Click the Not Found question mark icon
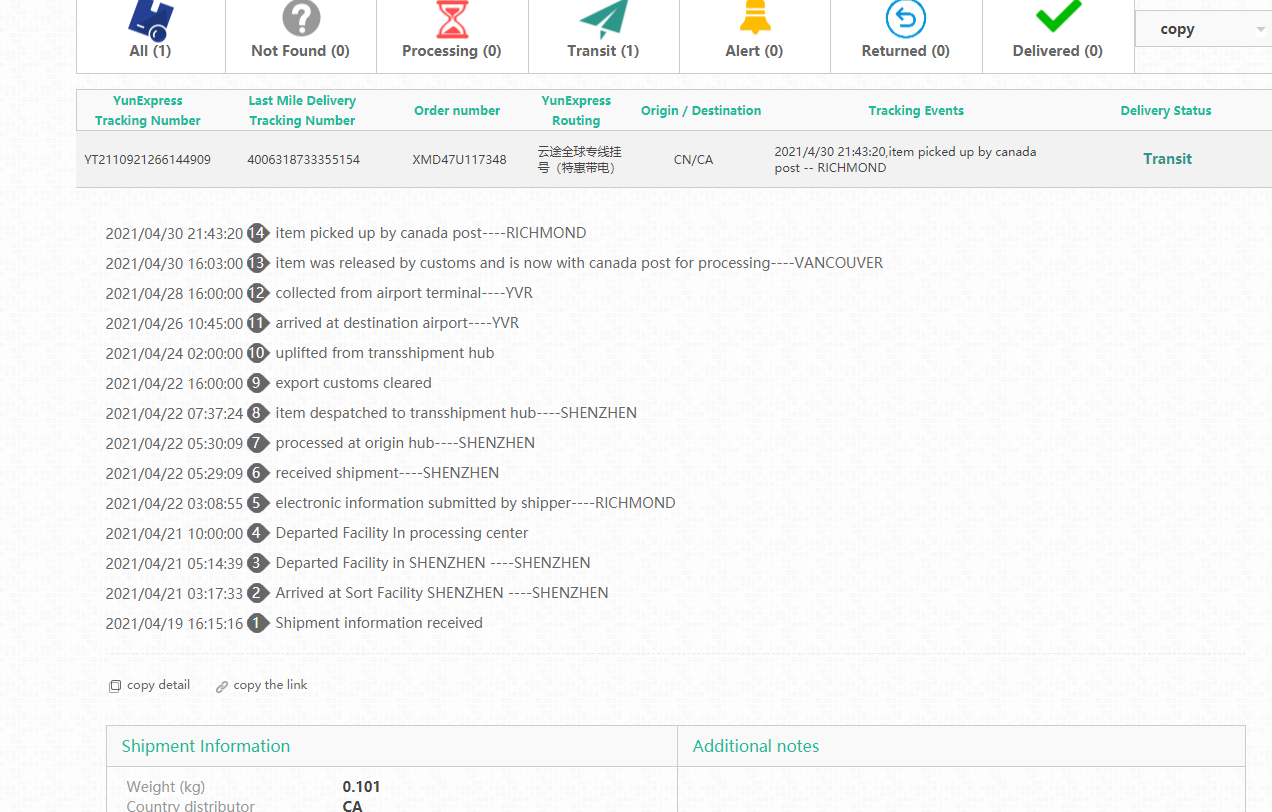 pyautogui.click(x=301, y=18)
